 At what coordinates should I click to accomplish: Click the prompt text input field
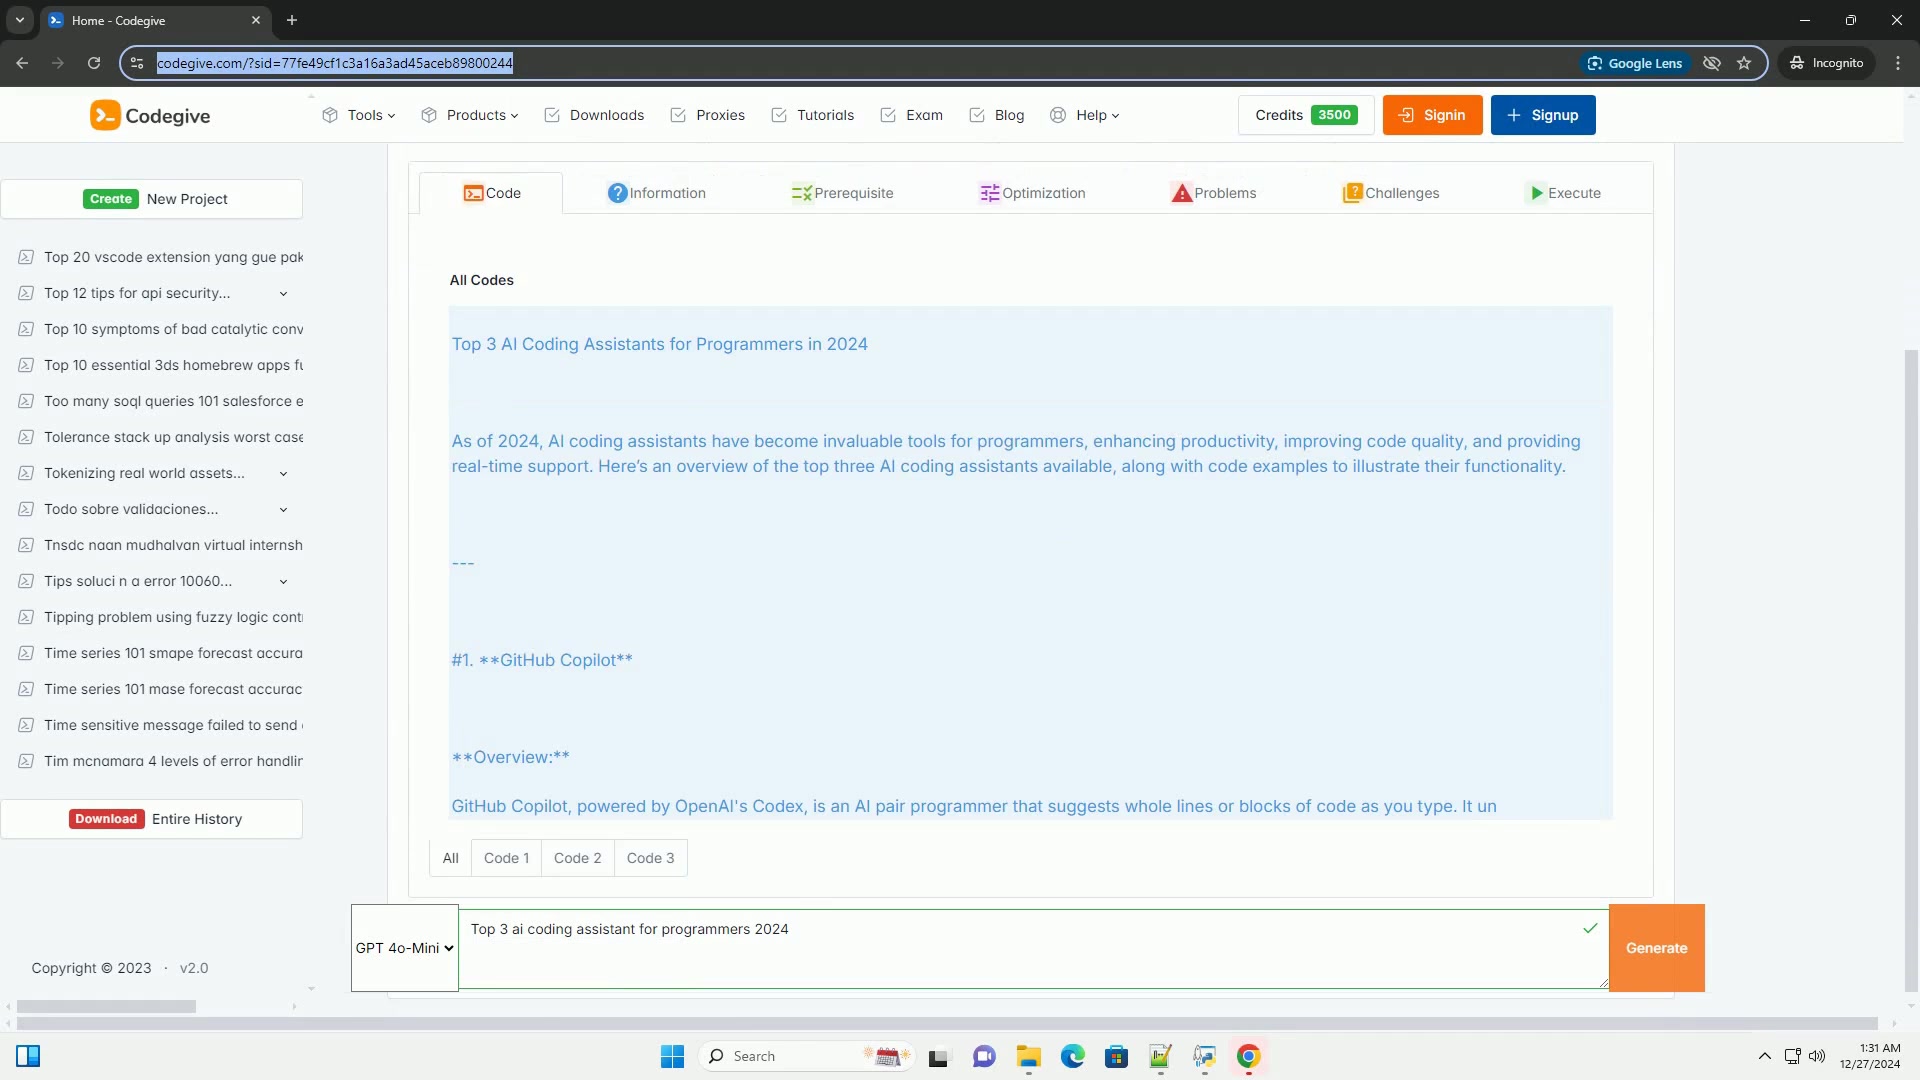pyautogui.click(x=1033, y=948)
